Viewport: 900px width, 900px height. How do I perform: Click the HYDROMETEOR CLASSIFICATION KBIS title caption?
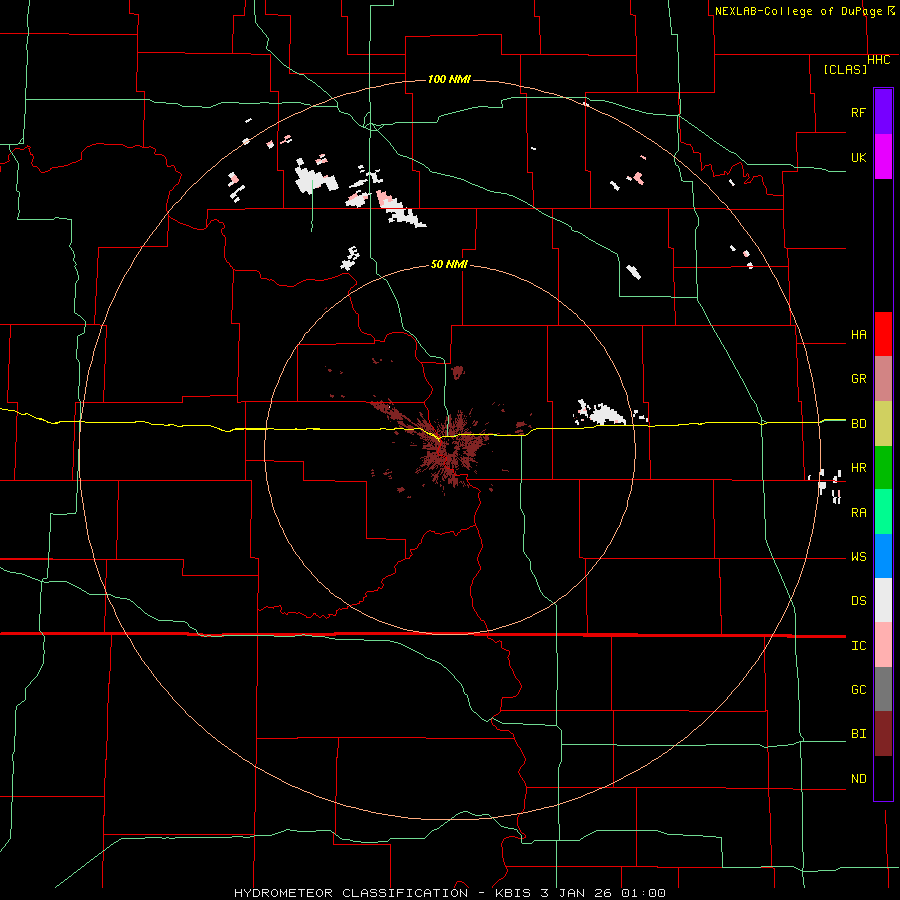coord(449,893)
